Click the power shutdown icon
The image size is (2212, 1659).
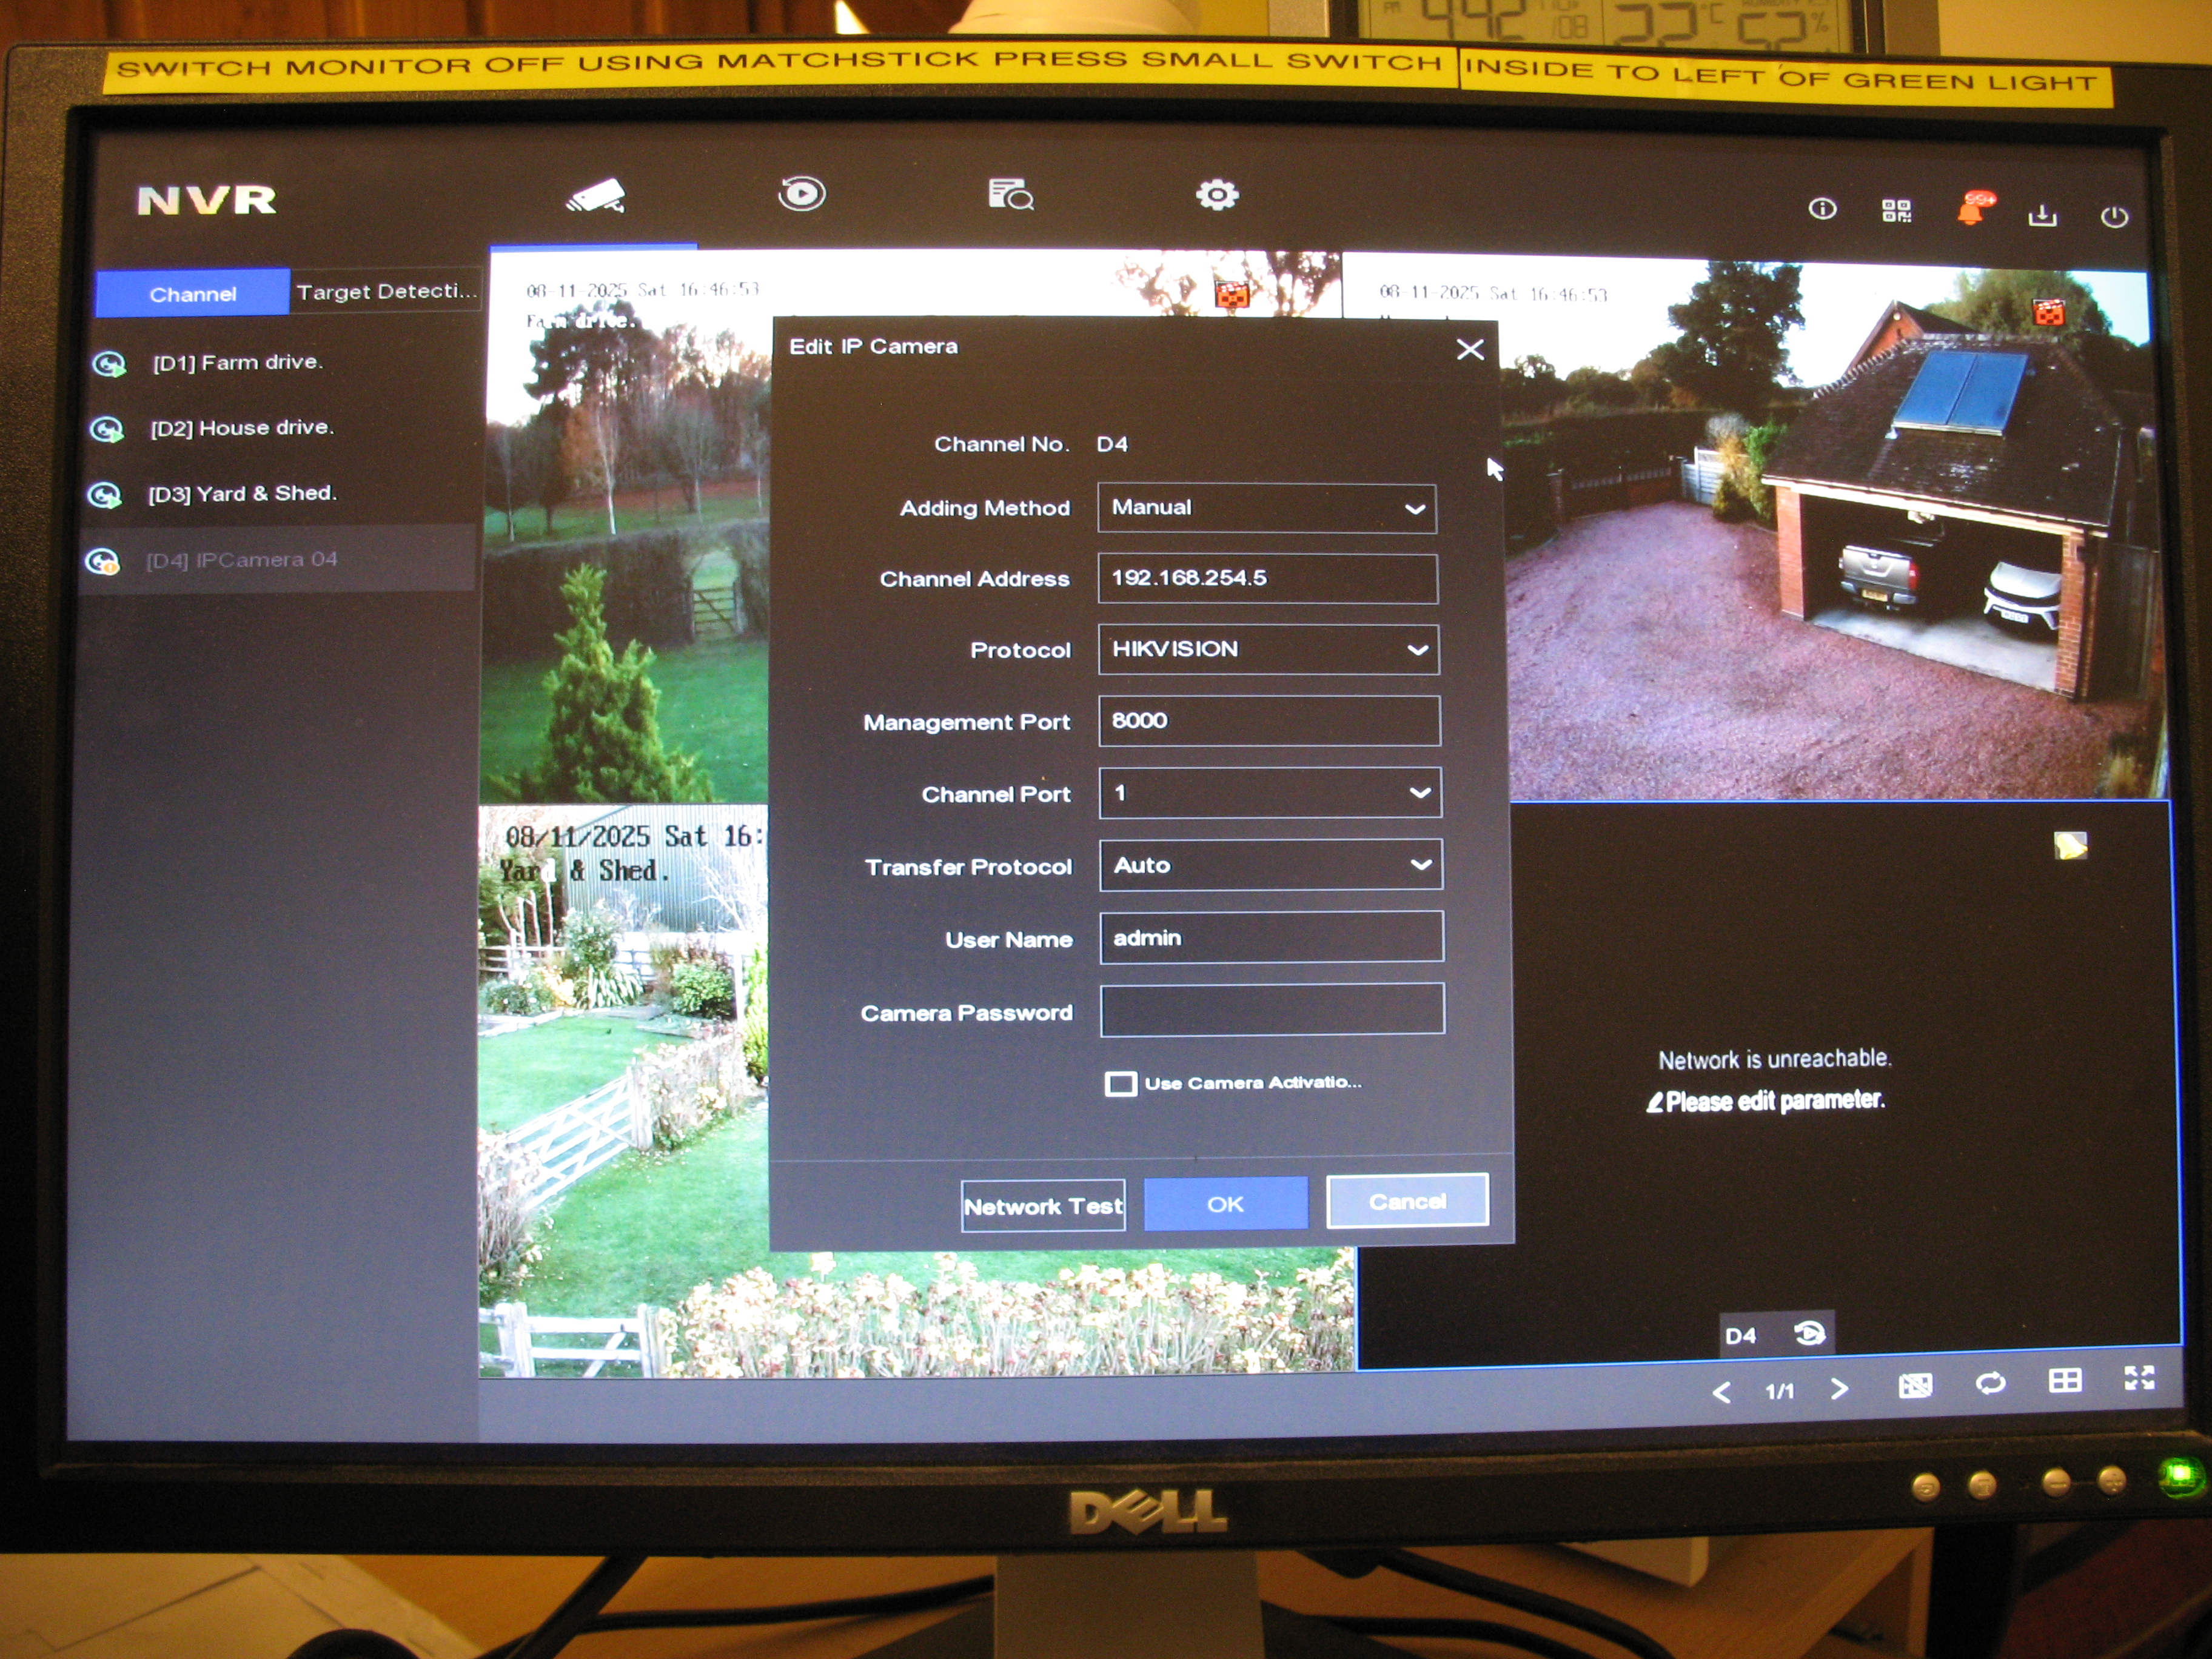click(x=2114, y=216)
